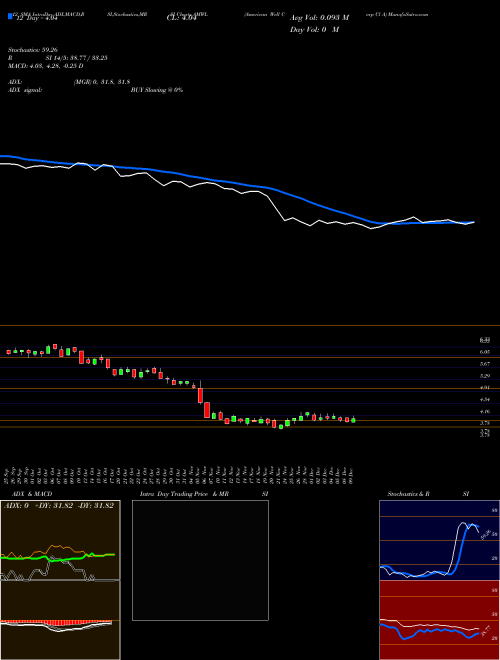Click the empty intraday trading price panel
The image size is (500, 660).
[x=200, y=560]
